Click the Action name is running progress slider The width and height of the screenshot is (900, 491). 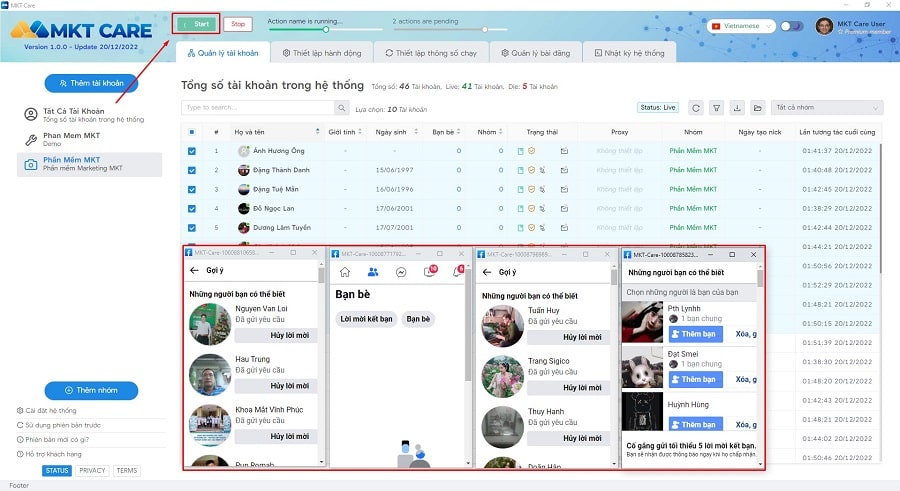[x=325, y=29]
